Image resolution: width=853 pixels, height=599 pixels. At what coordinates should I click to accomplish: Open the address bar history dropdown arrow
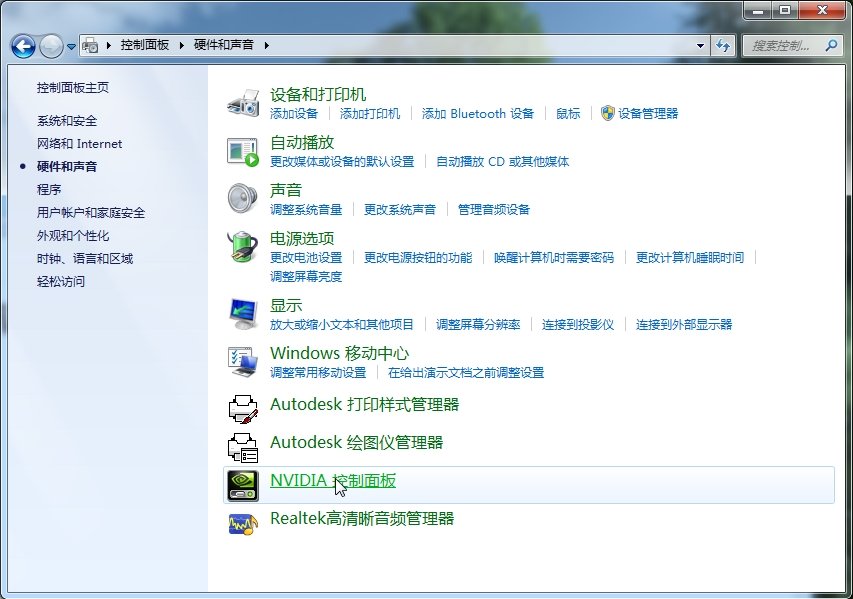point(702,45)
